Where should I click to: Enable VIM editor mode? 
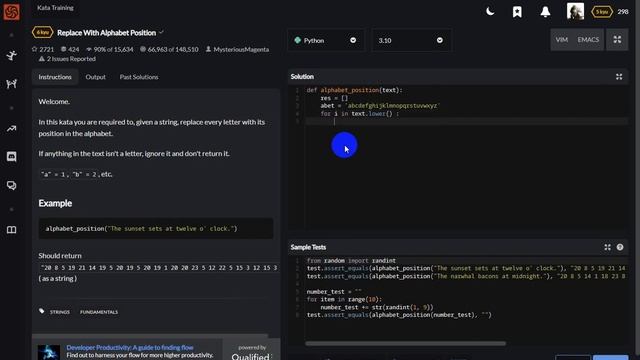click(562, 40)
